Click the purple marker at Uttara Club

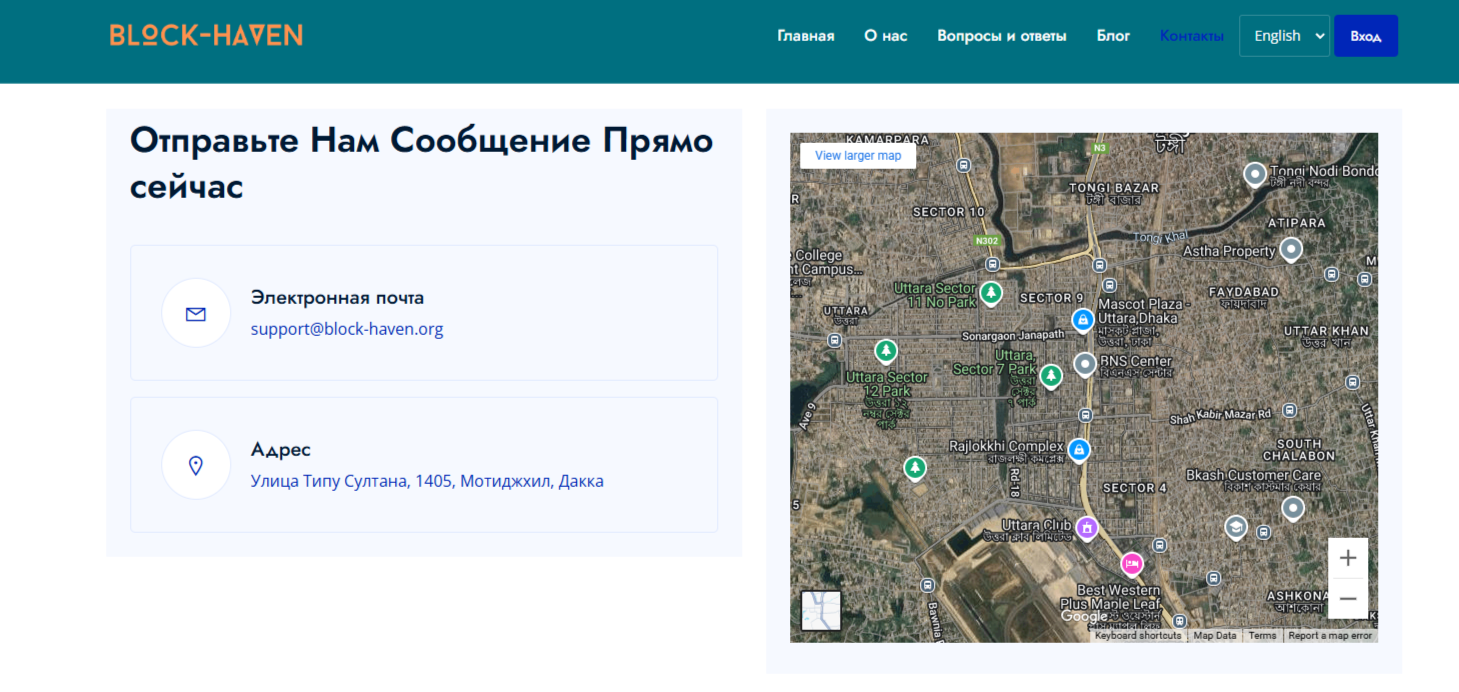[x=1087, y=527]
